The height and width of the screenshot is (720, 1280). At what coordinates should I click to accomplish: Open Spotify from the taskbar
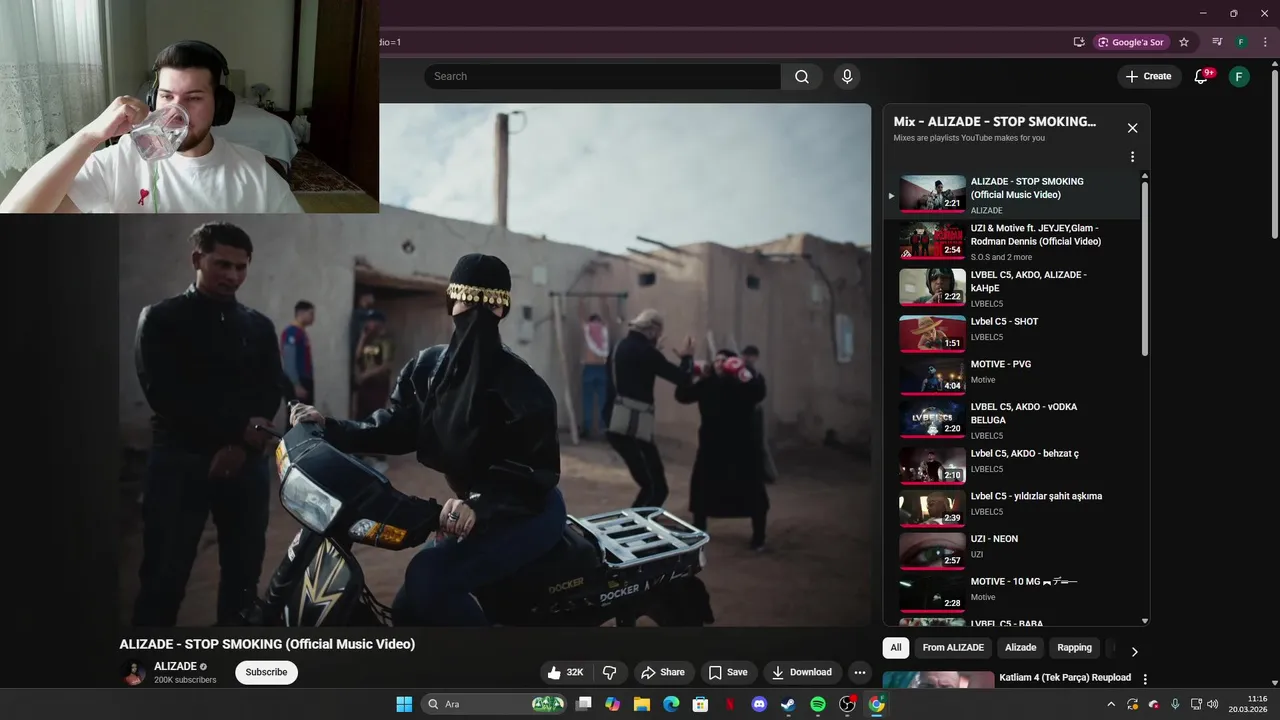pos(818,704)
